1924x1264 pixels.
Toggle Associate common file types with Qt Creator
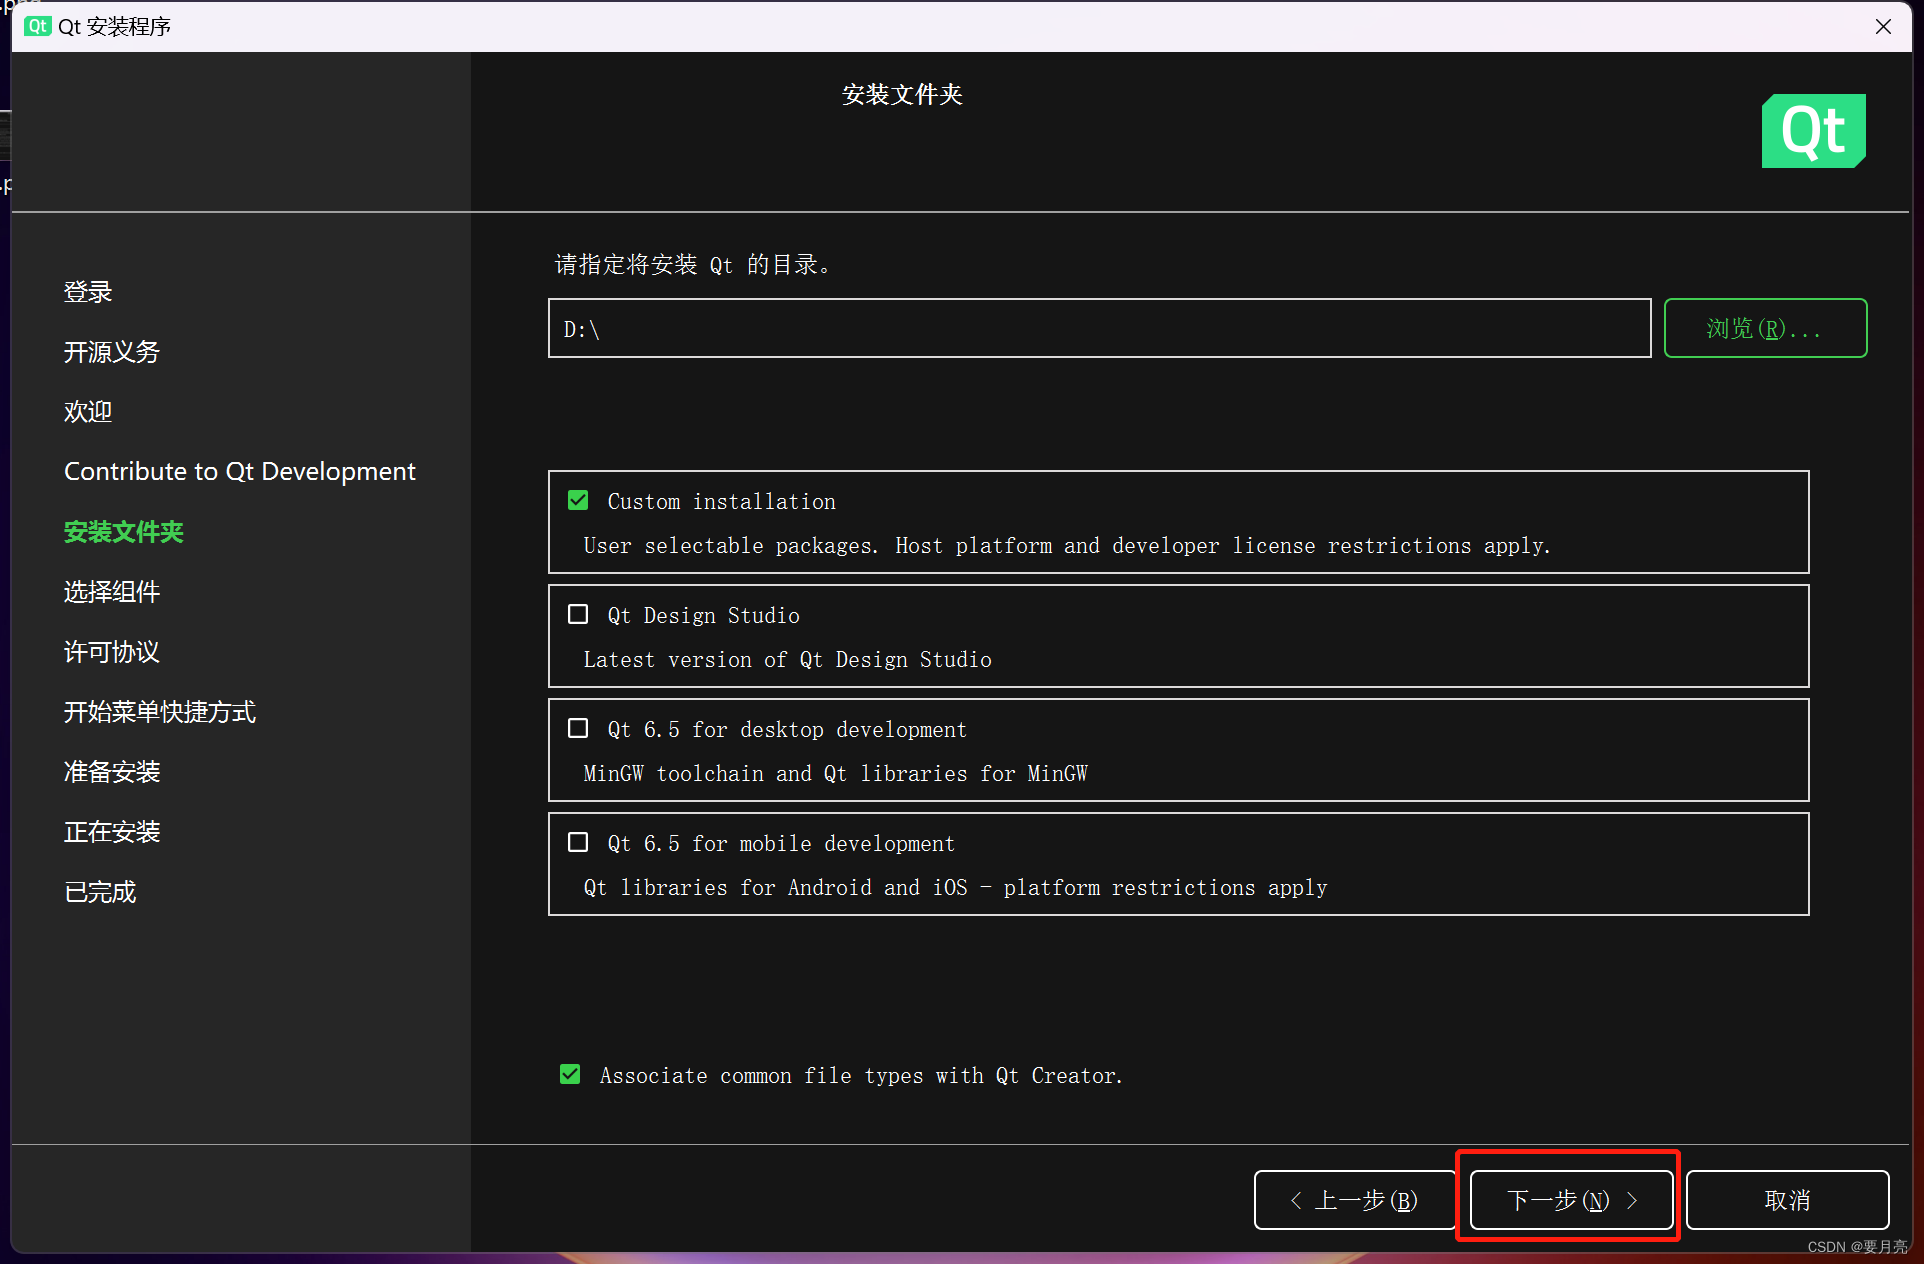pos(570,1074)
